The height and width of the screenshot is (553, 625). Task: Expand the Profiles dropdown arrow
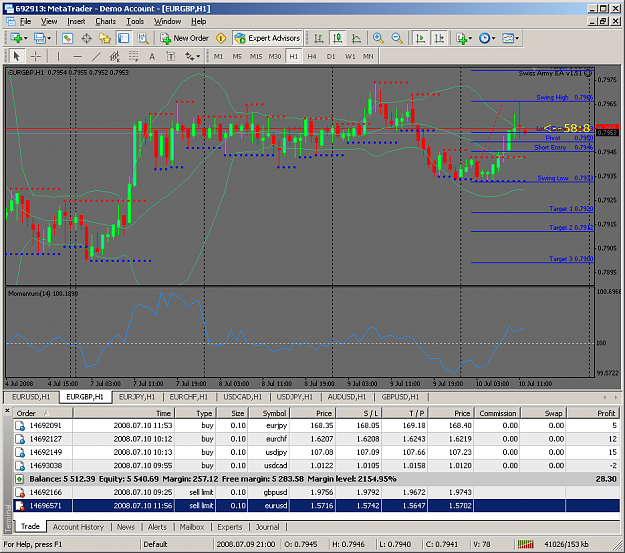[x=49, y=38]
